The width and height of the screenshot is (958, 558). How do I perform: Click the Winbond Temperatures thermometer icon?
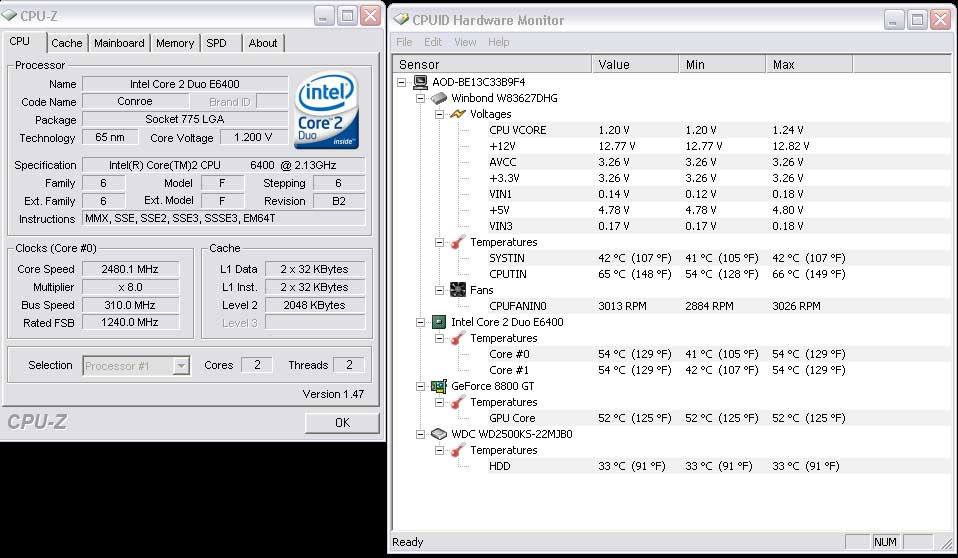(x=458, y=242)
